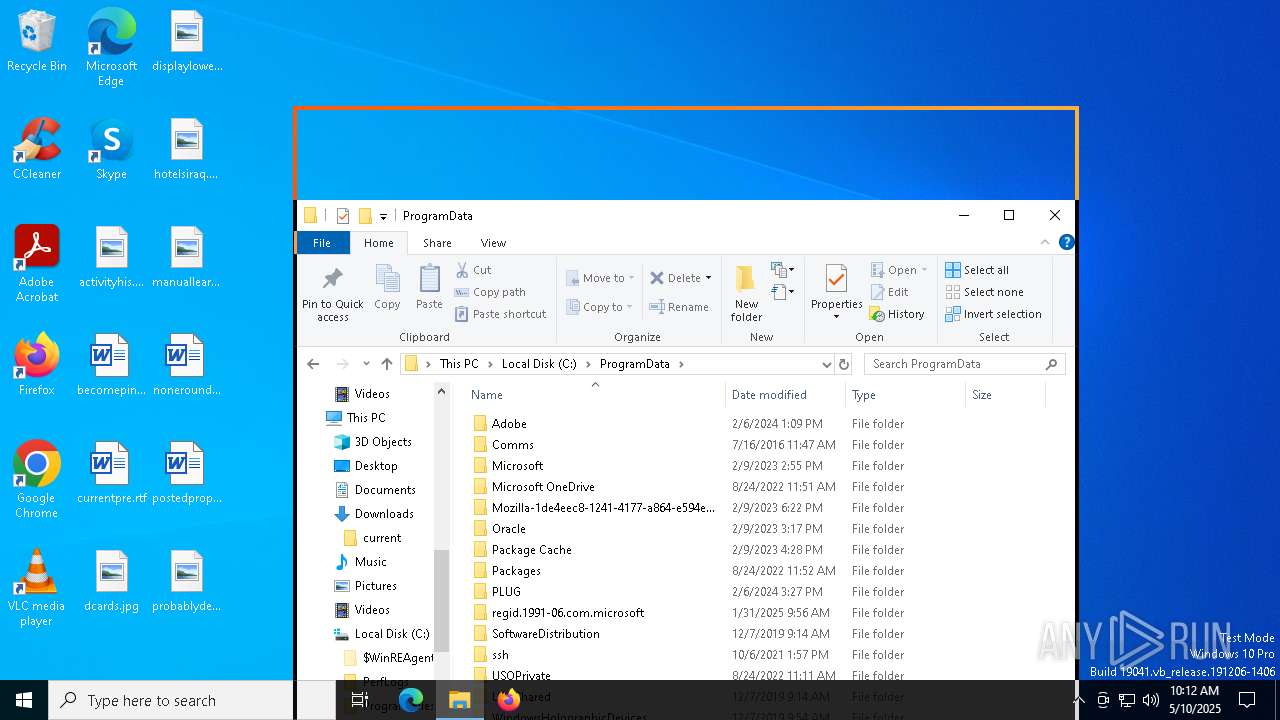This screenshot has width=1280, height=720.
Task: Select the SoftwareDistribution folder
Action: pos(545,634)
